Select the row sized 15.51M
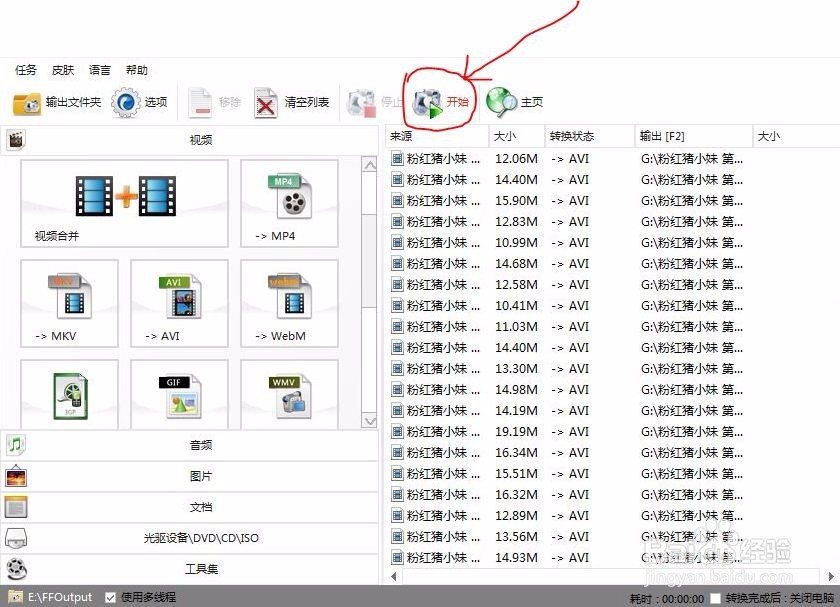The image size is (840, 607). coord(612,474)
